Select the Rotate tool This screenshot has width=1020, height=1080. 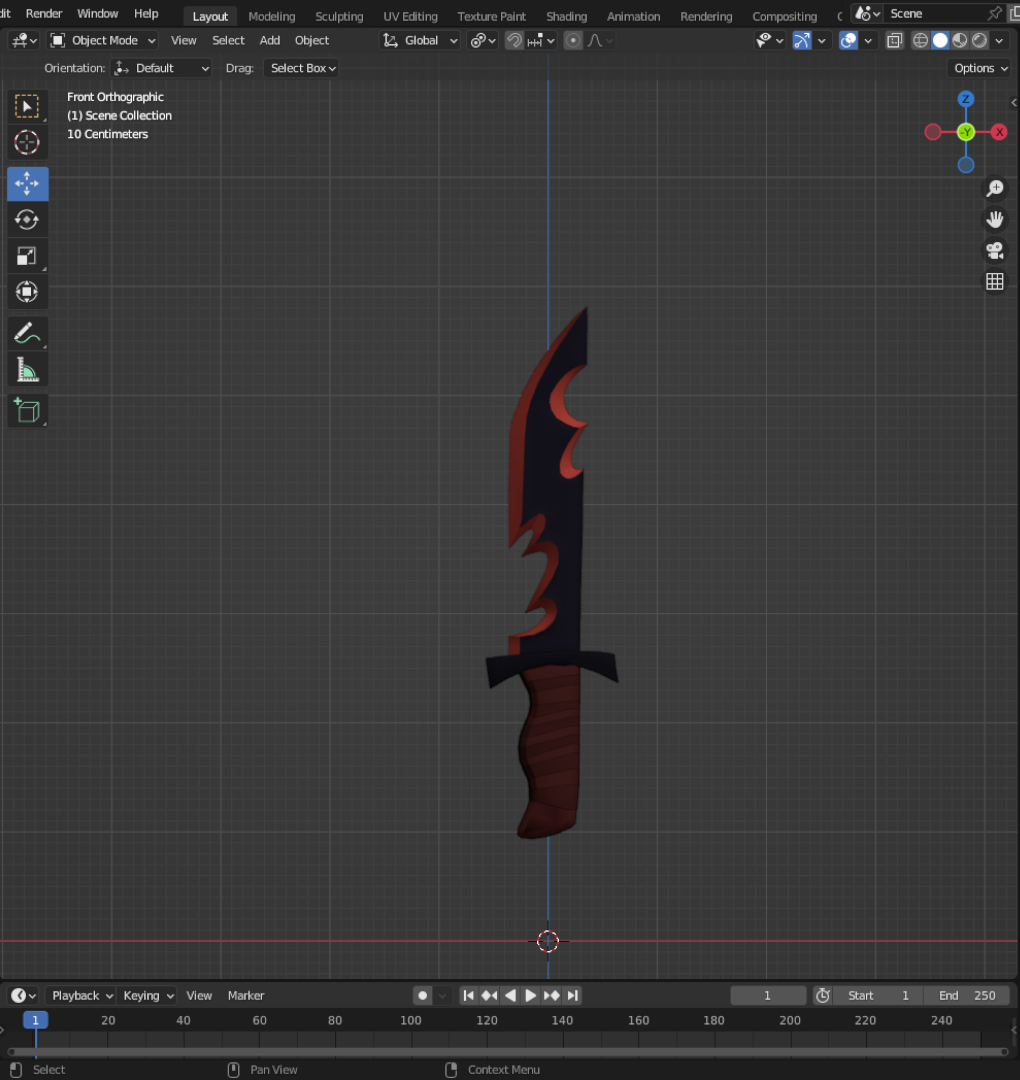(28, 220)
